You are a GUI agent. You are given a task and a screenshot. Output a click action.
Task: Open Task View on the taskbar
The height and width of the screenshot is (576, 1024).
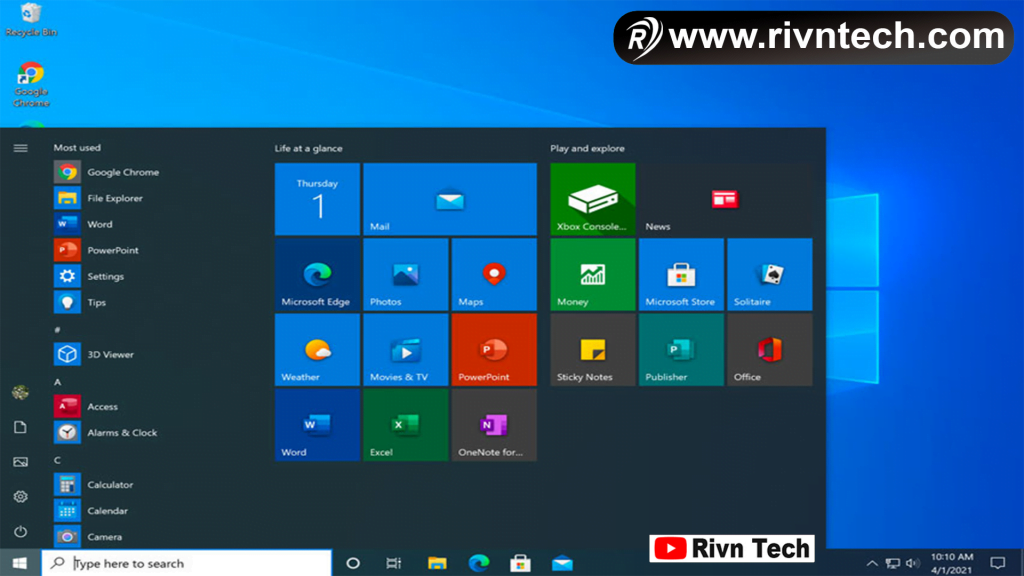394,563
